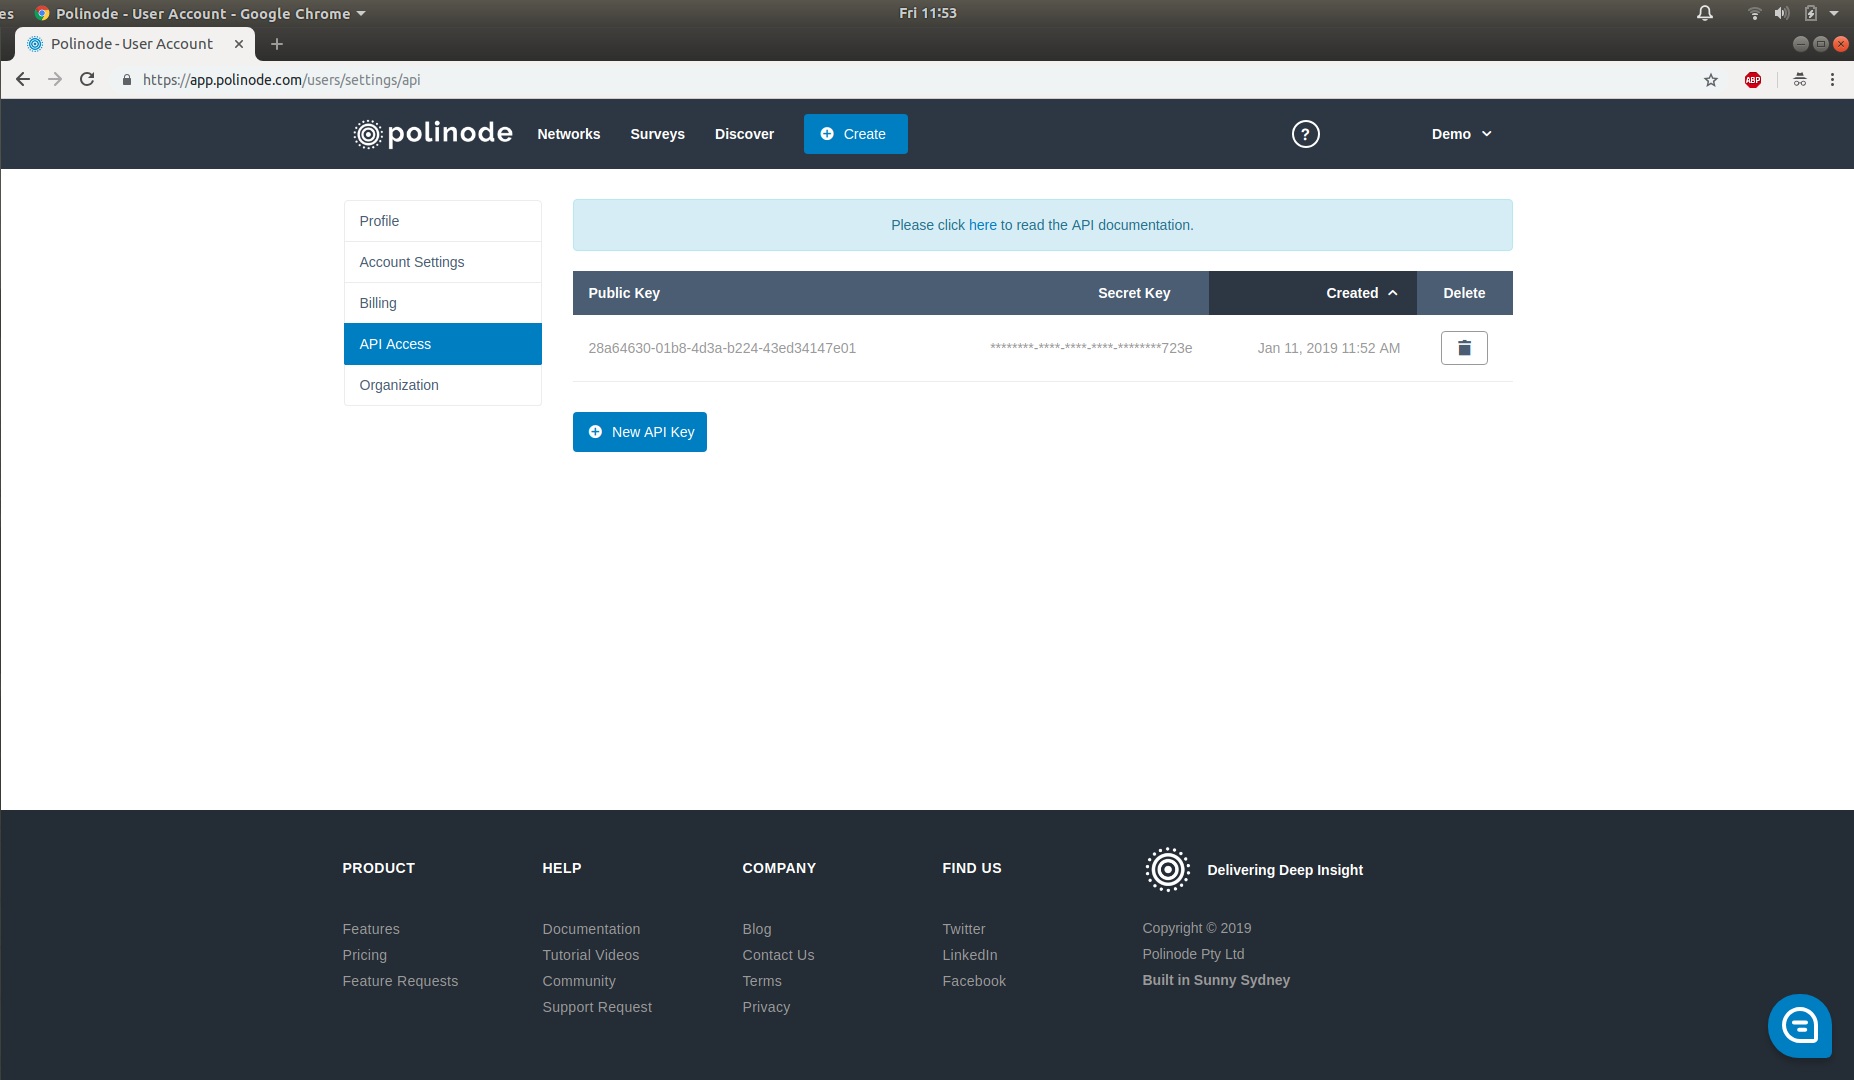Select the API Access tab

click(x=443, y=344)
